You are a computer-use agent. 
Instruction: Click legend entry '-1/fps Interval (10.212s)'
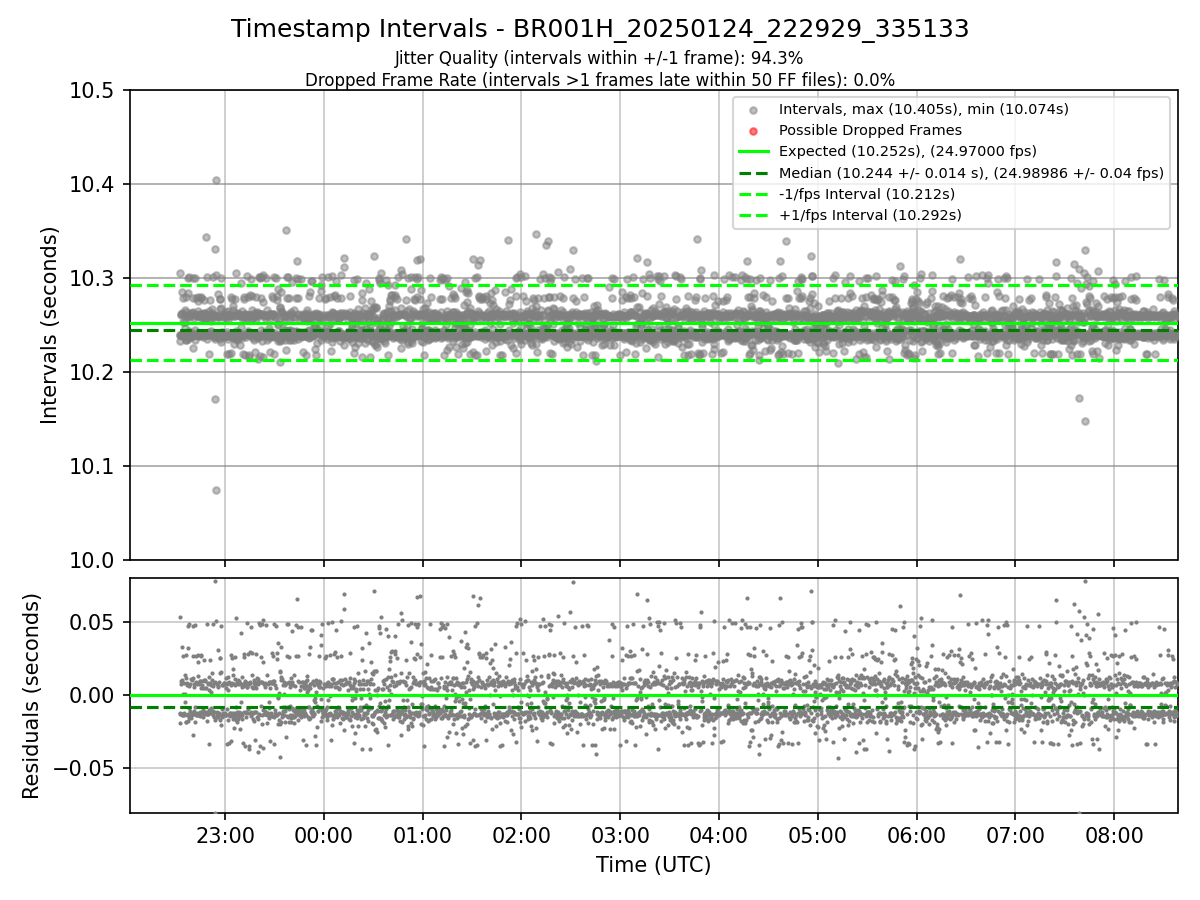(x=866, y=194)
